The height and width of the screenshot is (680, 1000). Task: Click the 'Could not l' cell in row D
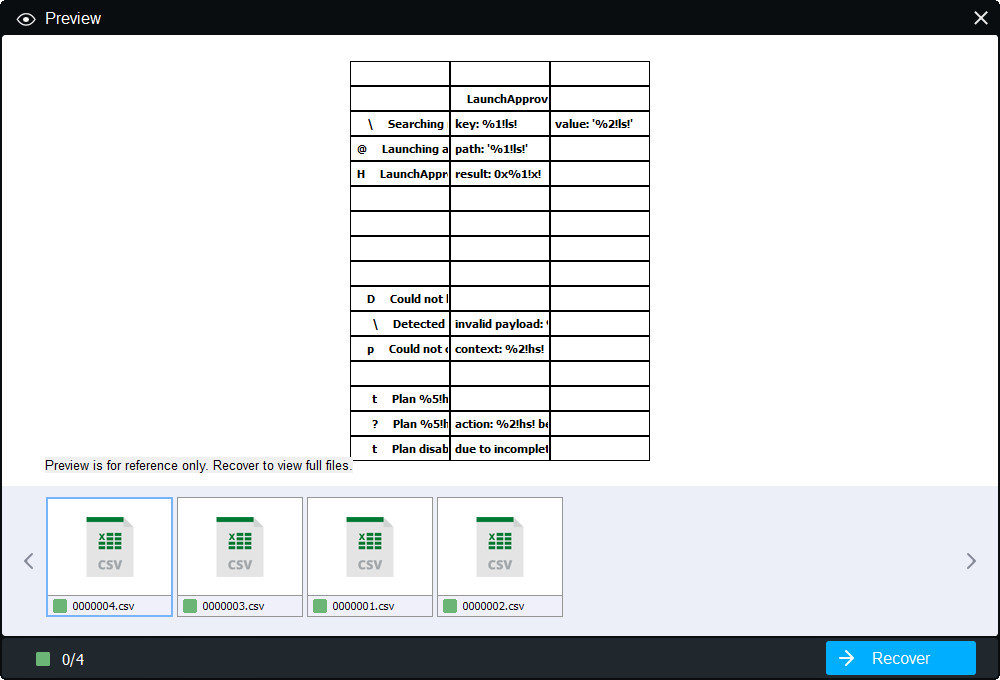click(x=400, y=299)
